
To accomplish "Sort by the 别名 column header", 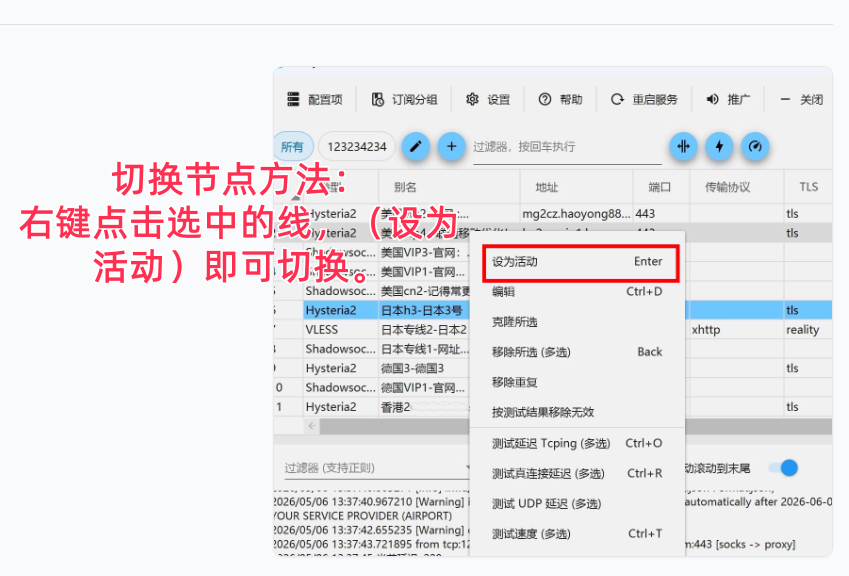I will [x=449, y=187].
